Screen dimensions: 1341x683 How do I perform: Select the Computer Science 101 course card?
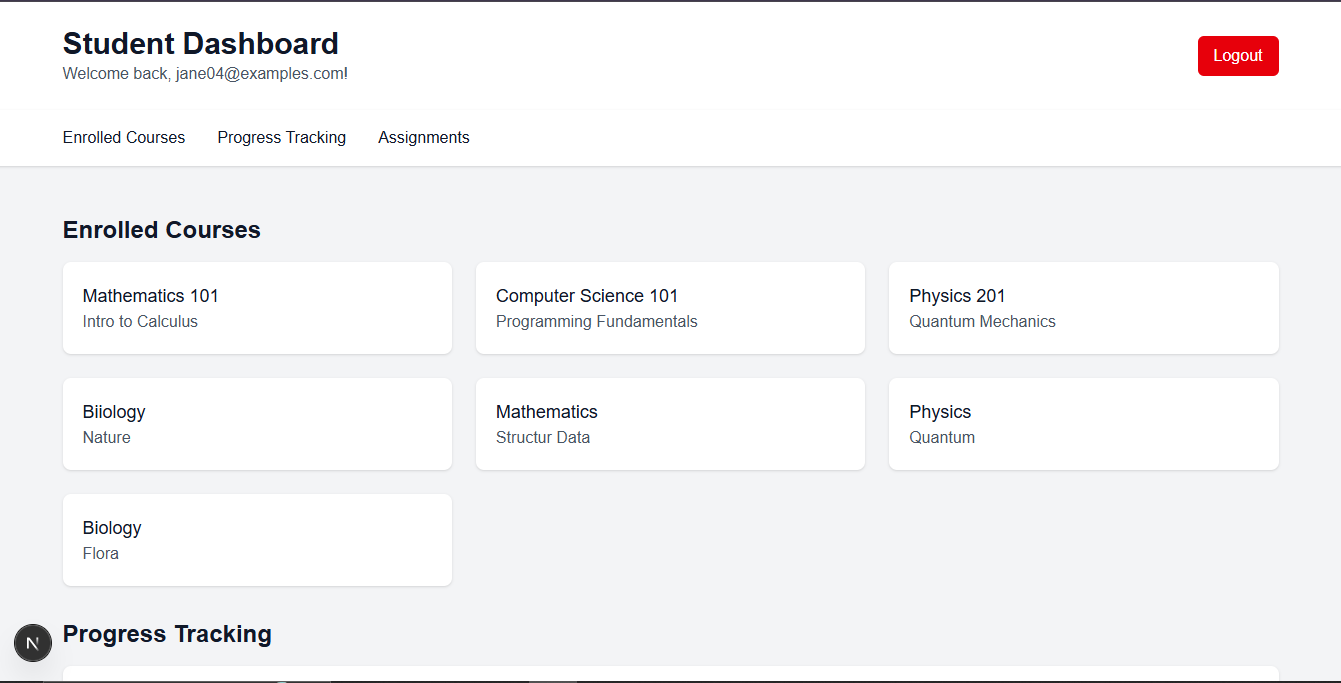tap(670, 308)
